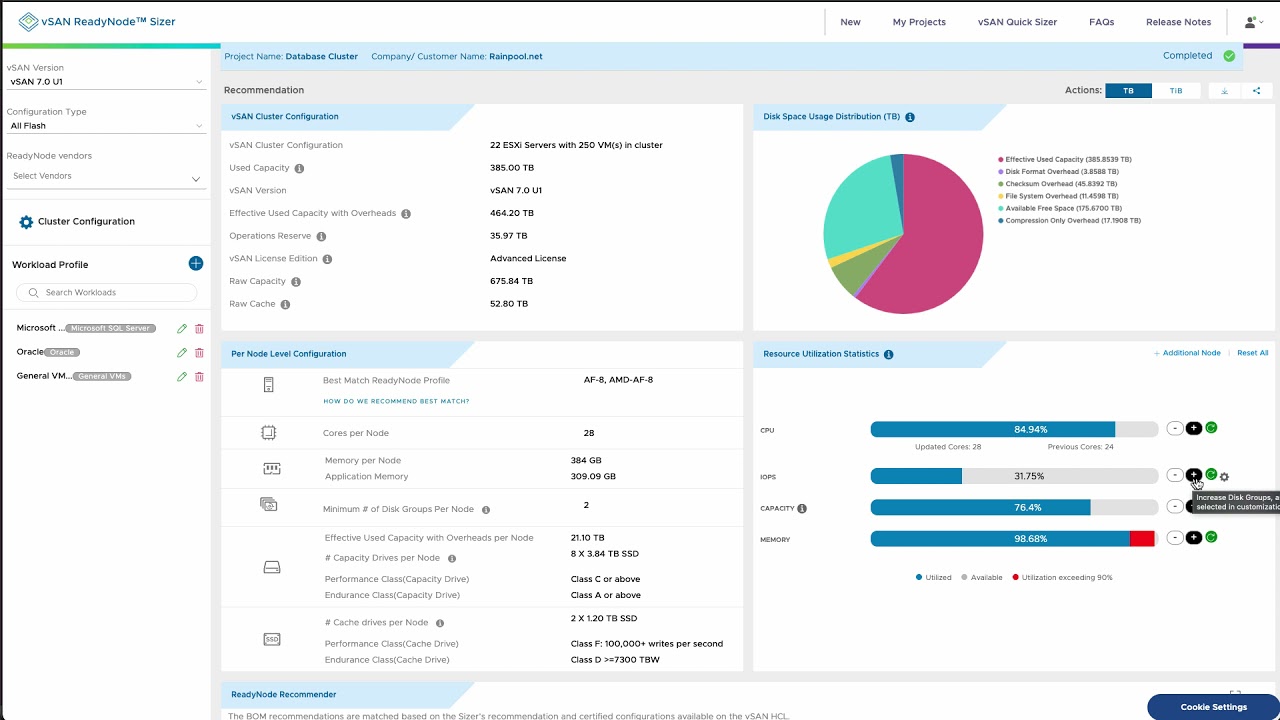Delete the Oracle workload
The height and width of the screenshot is (720, 1280).
199,353
